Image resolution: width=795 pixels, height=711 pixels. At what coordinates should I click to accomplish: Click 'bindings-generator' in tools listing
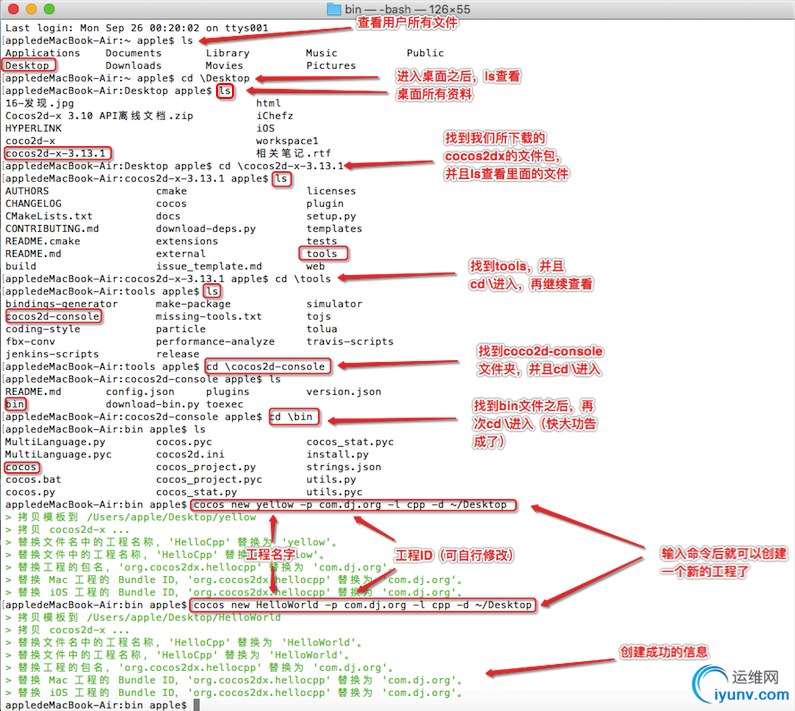tap(61, 304)
